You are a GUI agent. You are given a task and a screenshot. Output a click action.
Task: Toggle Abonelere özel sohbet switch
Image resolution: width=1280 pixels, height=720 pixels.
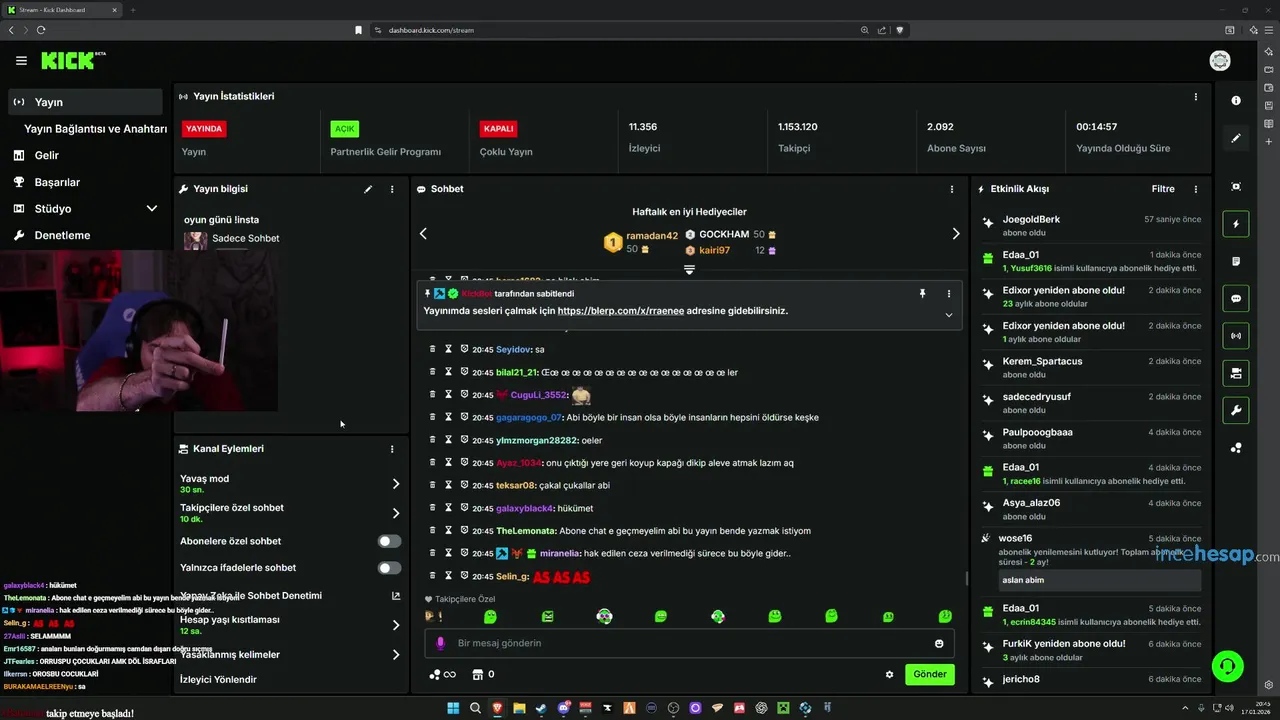389,541
